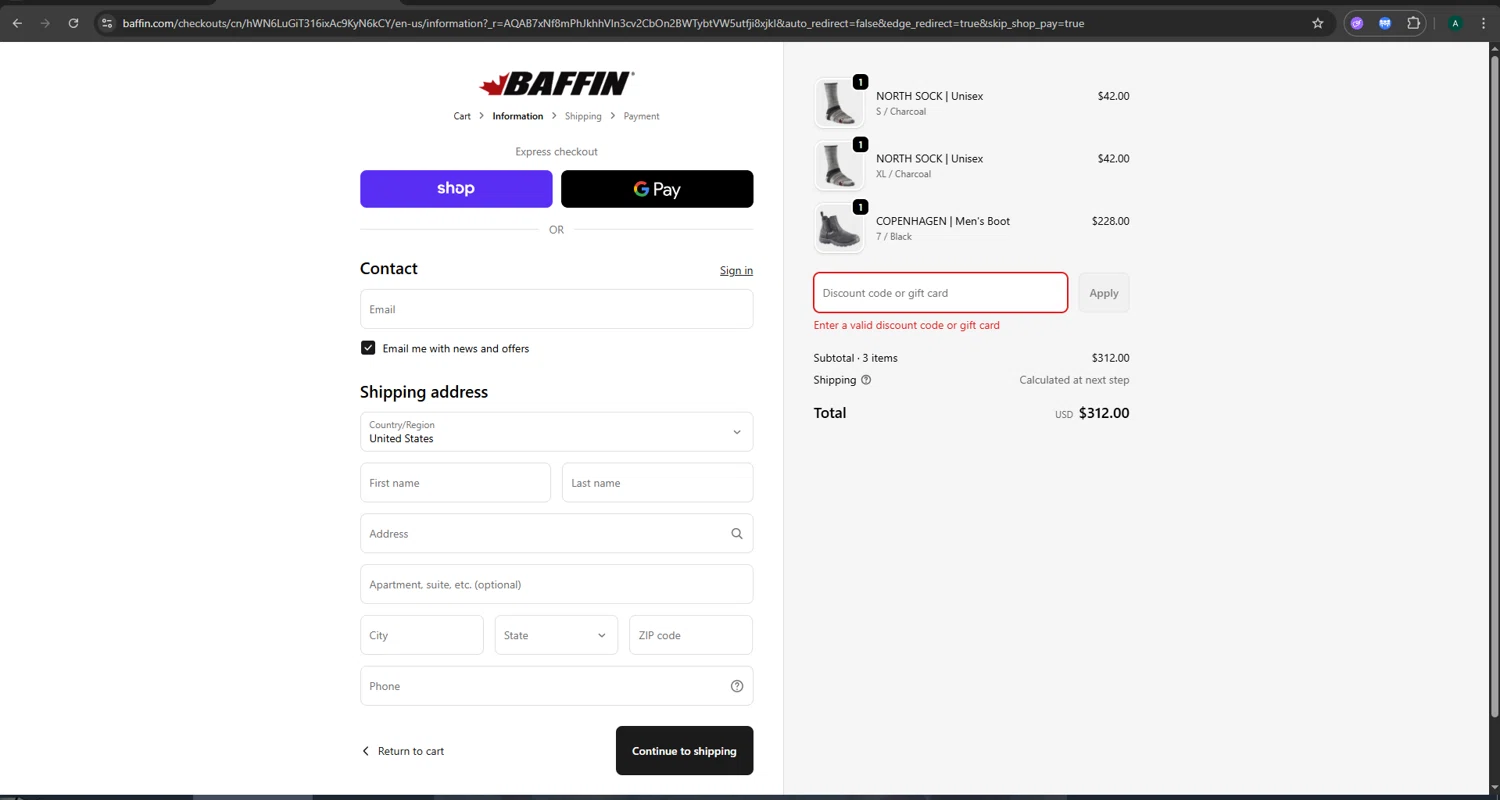The image size is (1500, 800).
Task: Click the COPENHAGEN | Men's Boot text
Action: coord(943,221)
